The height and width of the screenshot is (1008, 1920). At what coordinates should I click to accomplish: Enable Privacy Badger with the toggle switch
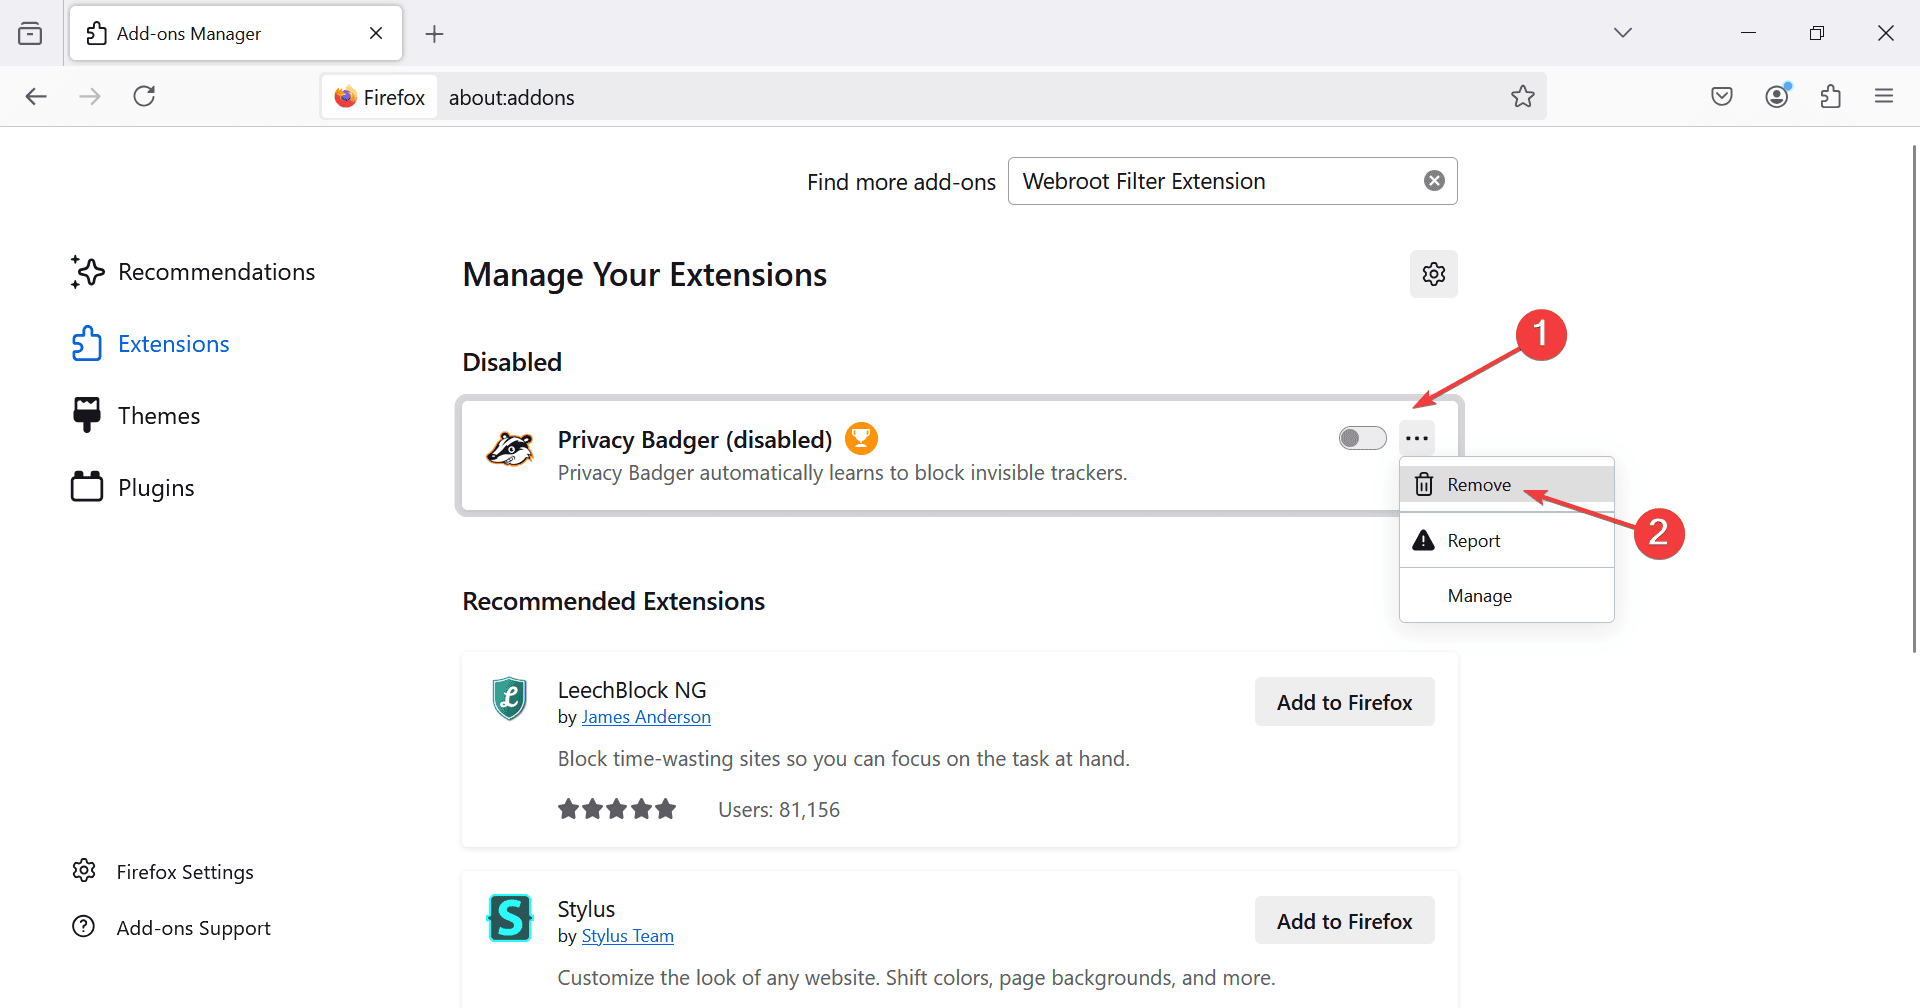pos(1362,438)
